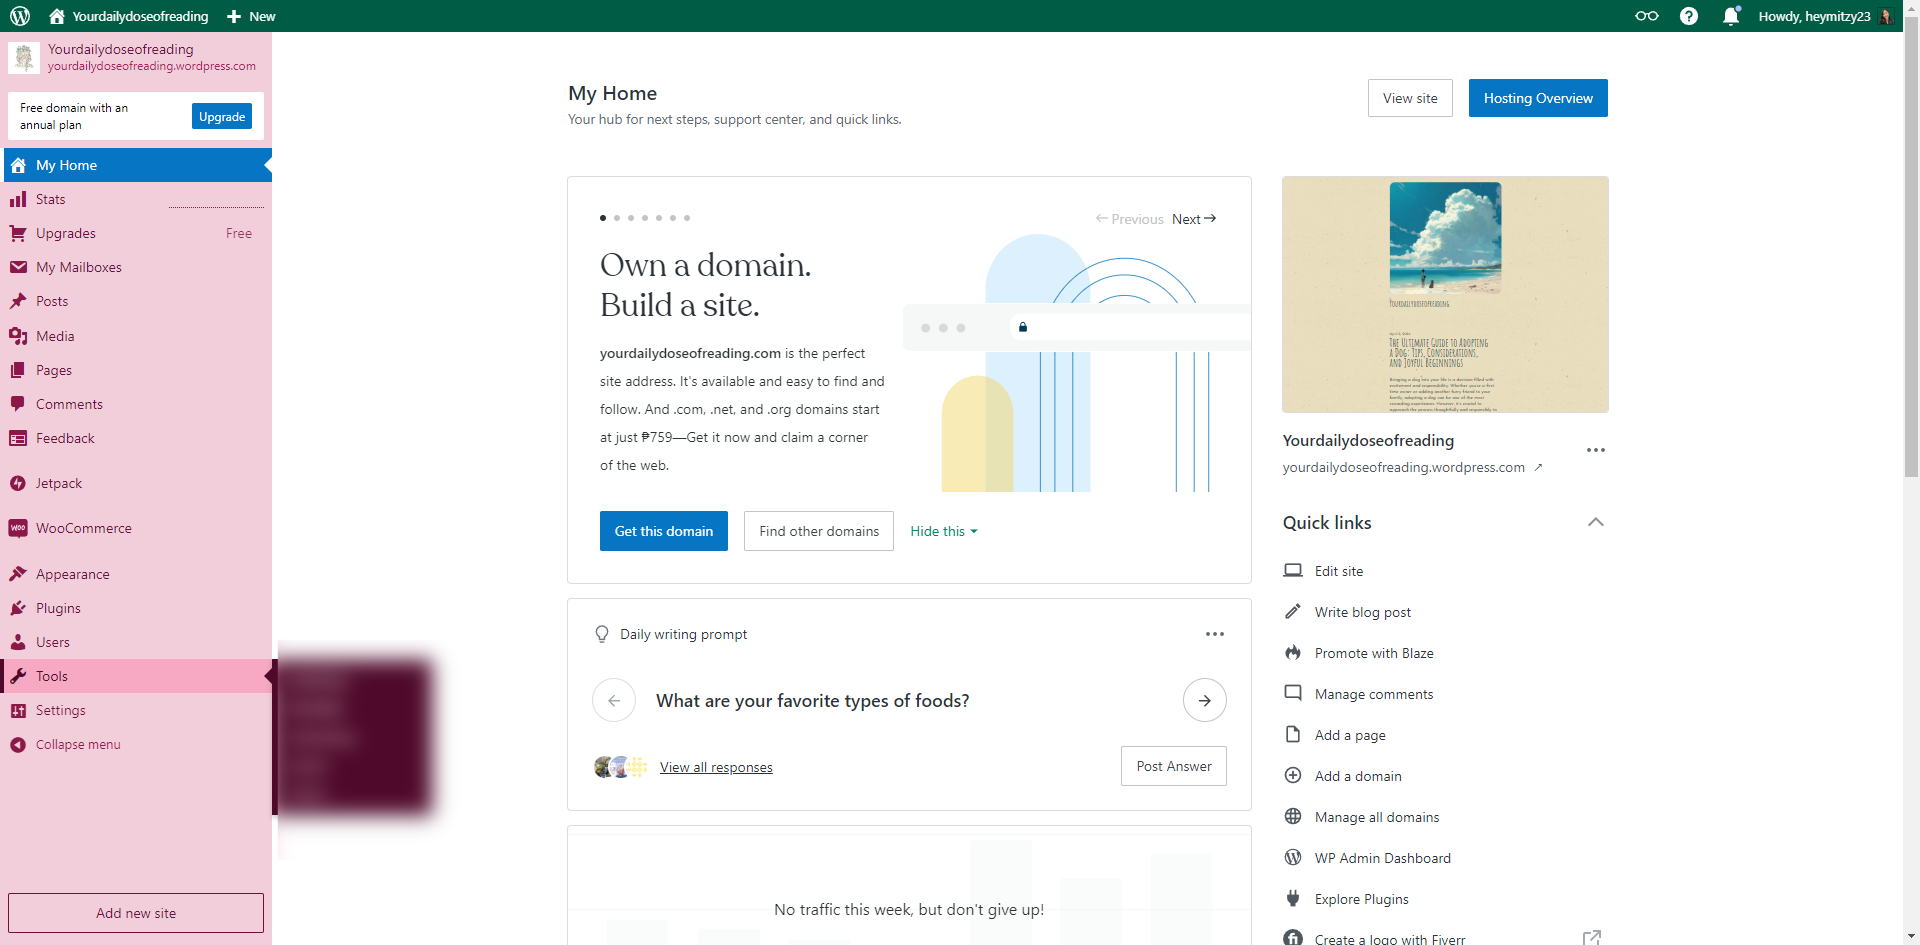Open the Users menu item
This screenshot has height=945, width=1920.
(138, 642)
